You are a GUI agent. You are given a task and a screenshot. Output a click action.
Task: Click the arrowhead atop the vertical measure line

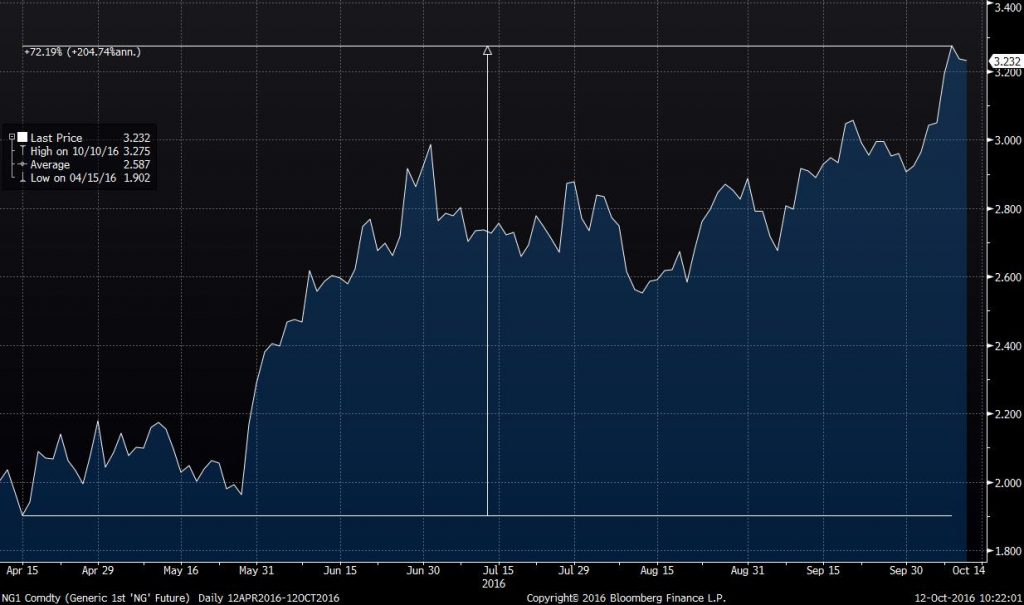487,49
